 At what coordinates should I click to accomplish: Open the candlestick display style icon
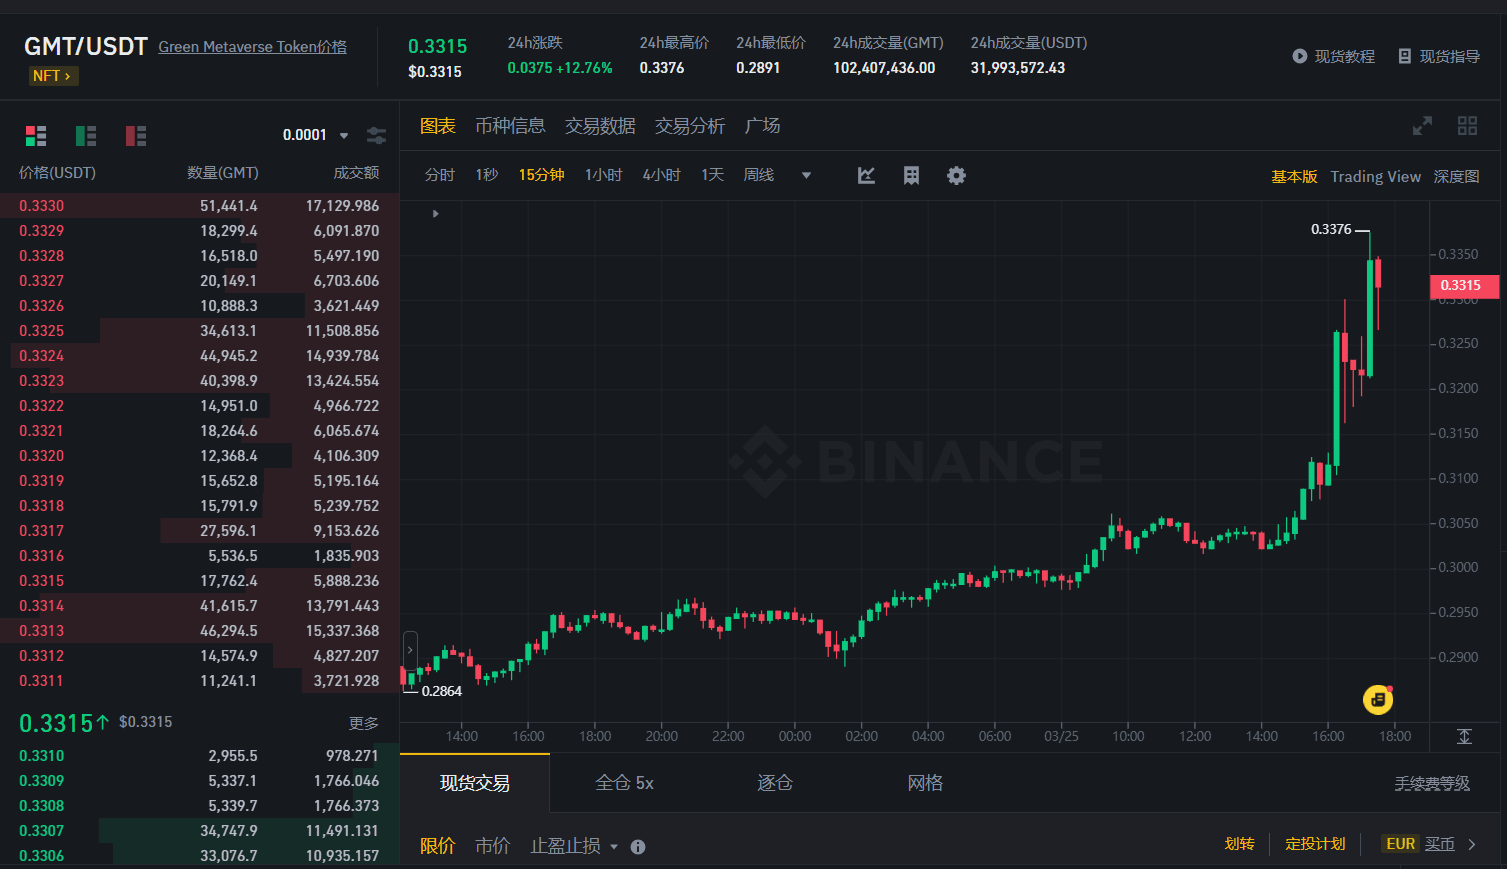910,175
